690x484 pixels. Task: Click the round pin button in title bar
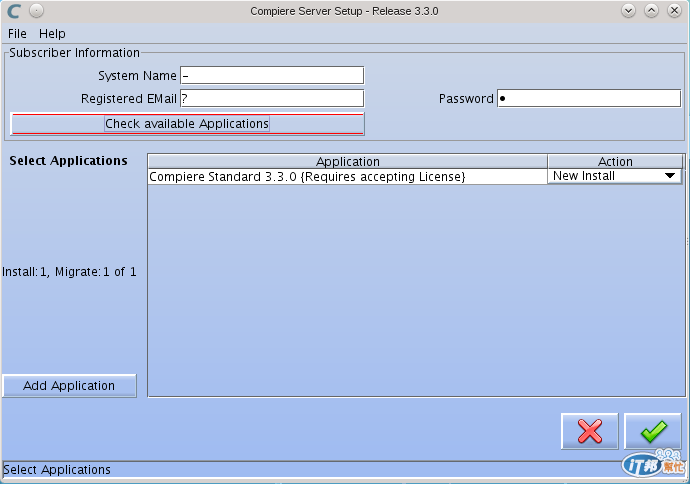pyautogui.click(x=37, y=11)
